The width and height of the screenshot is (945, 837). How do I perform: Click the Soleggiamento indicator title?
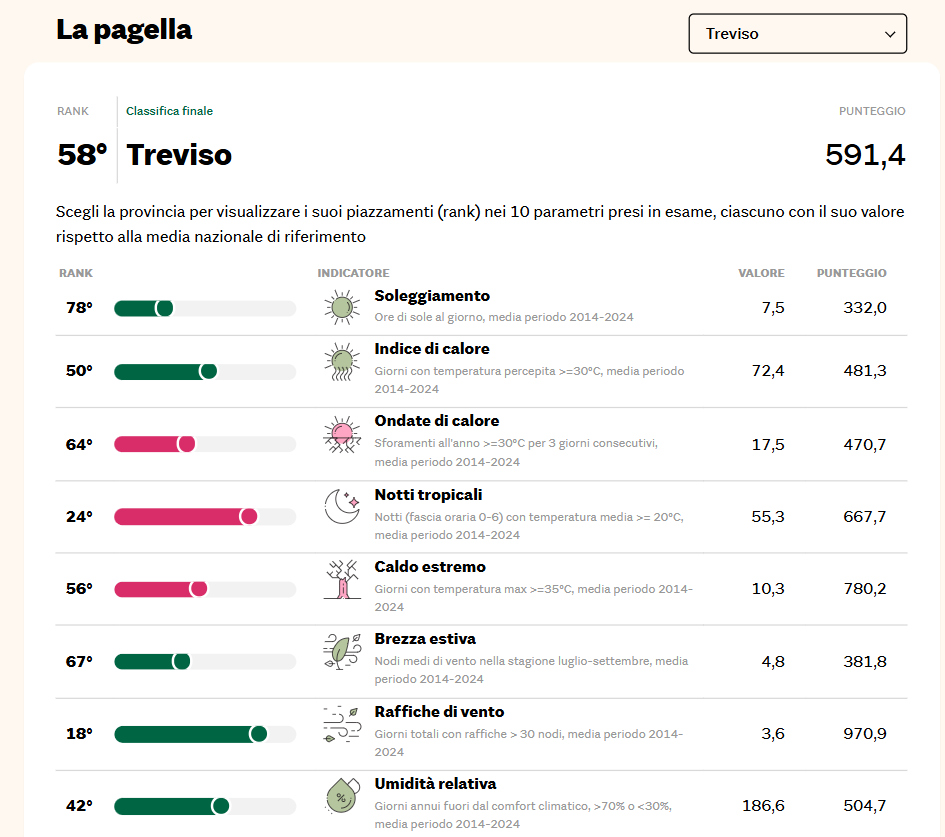[432, 296]
